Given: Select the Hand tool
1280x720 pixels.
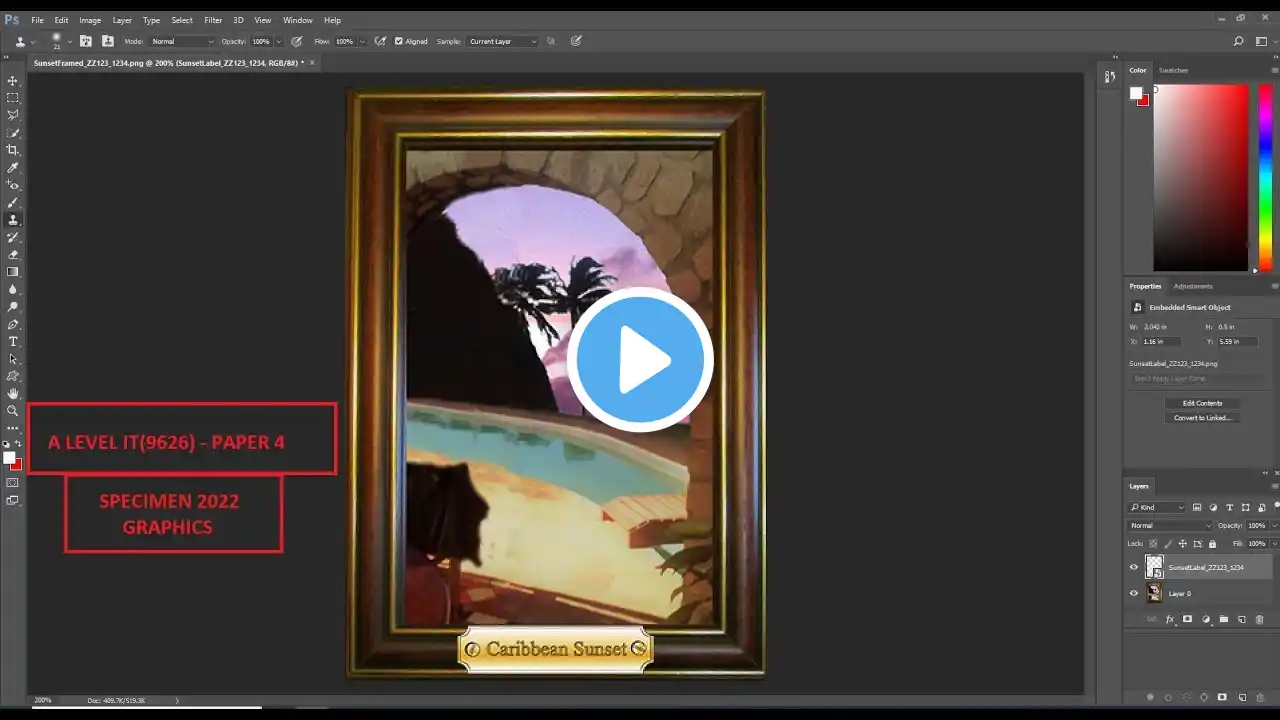Looking at the screenshot, I should [13, 393].
